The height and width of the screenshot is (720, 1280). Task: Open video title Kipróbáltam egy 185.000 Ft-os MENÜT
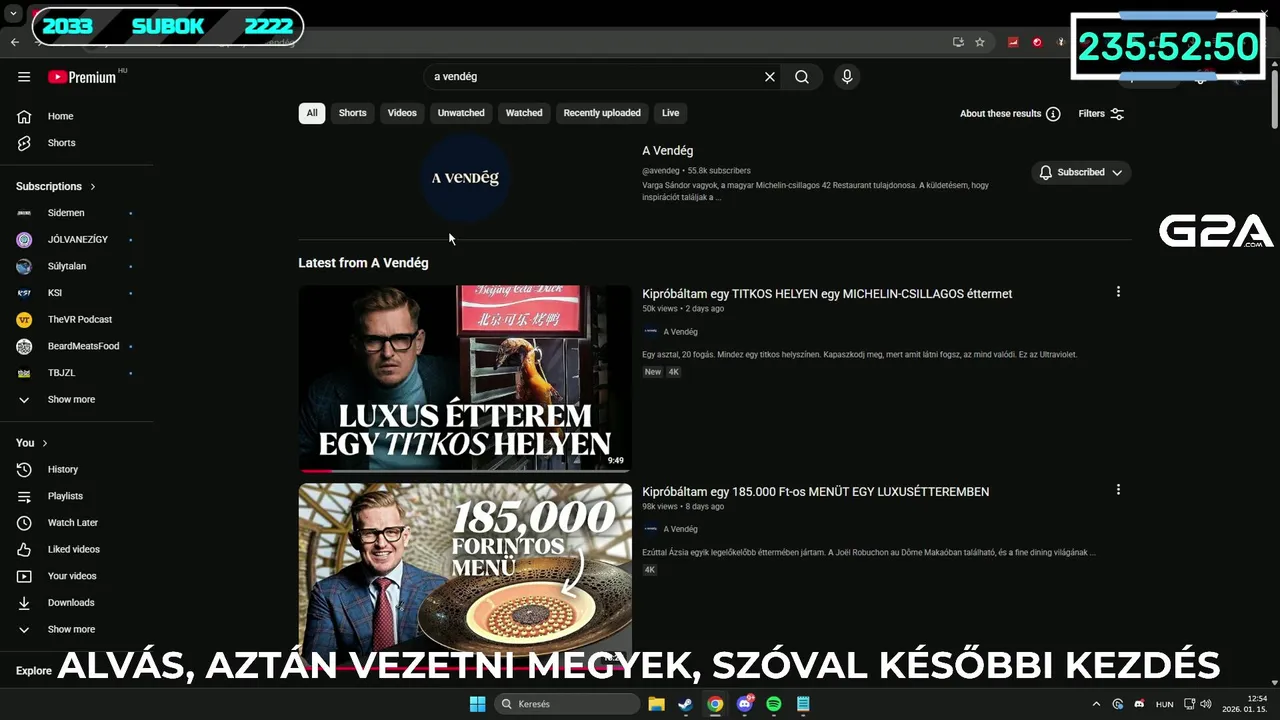[815, 492]
